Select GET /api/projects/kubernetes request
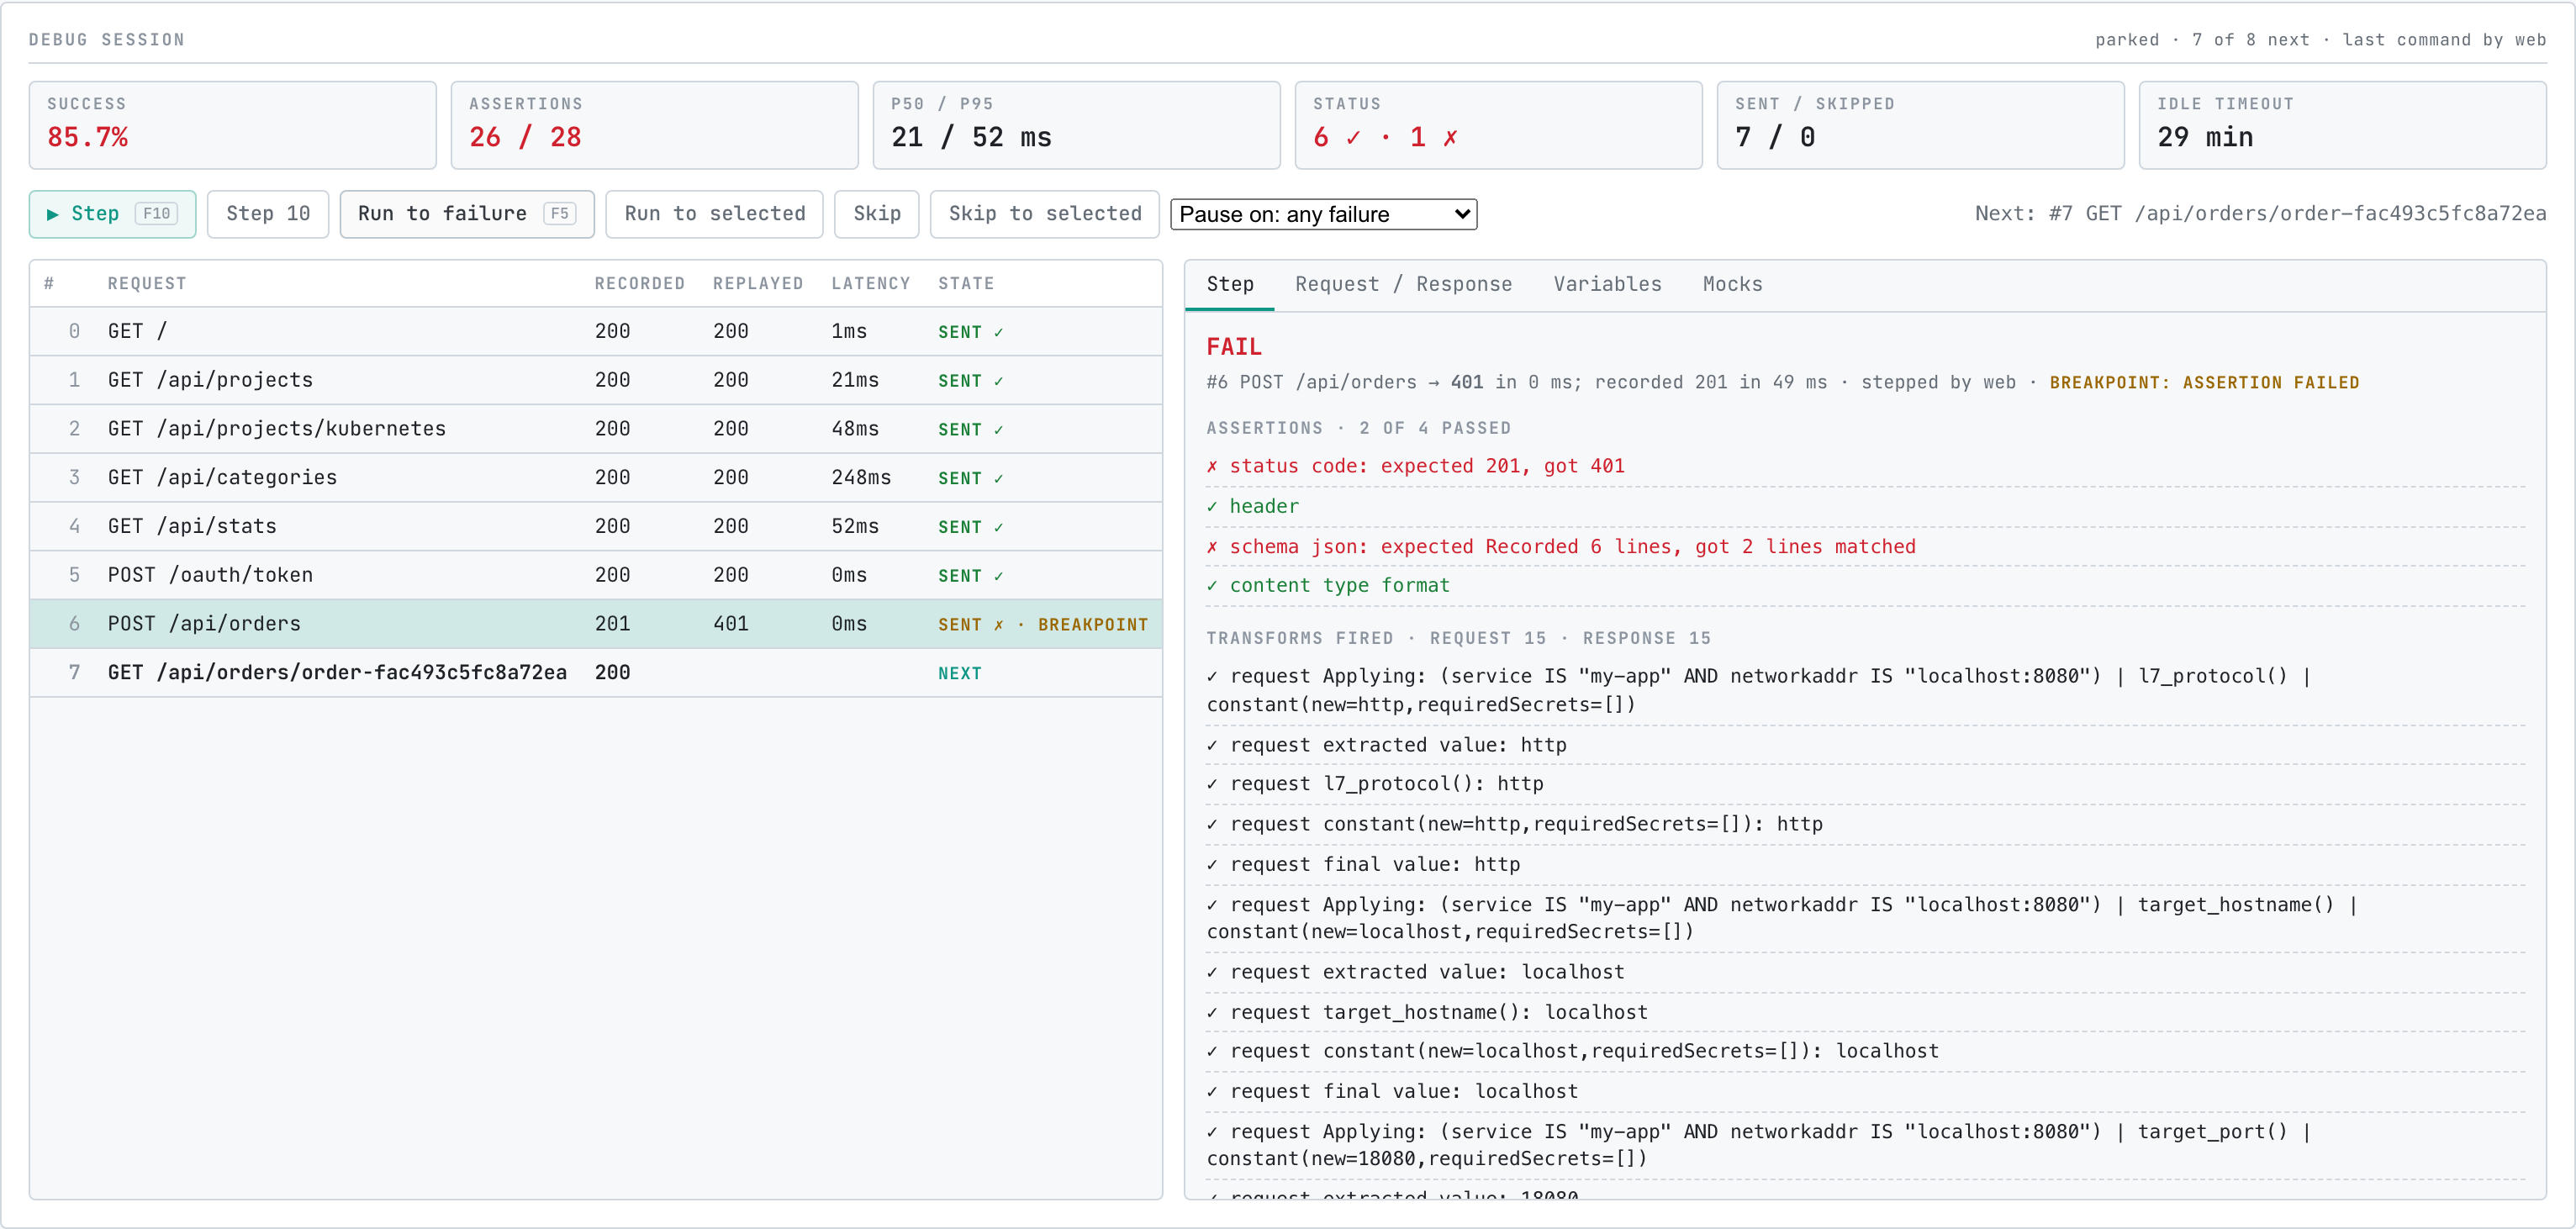 click(596, 429)
